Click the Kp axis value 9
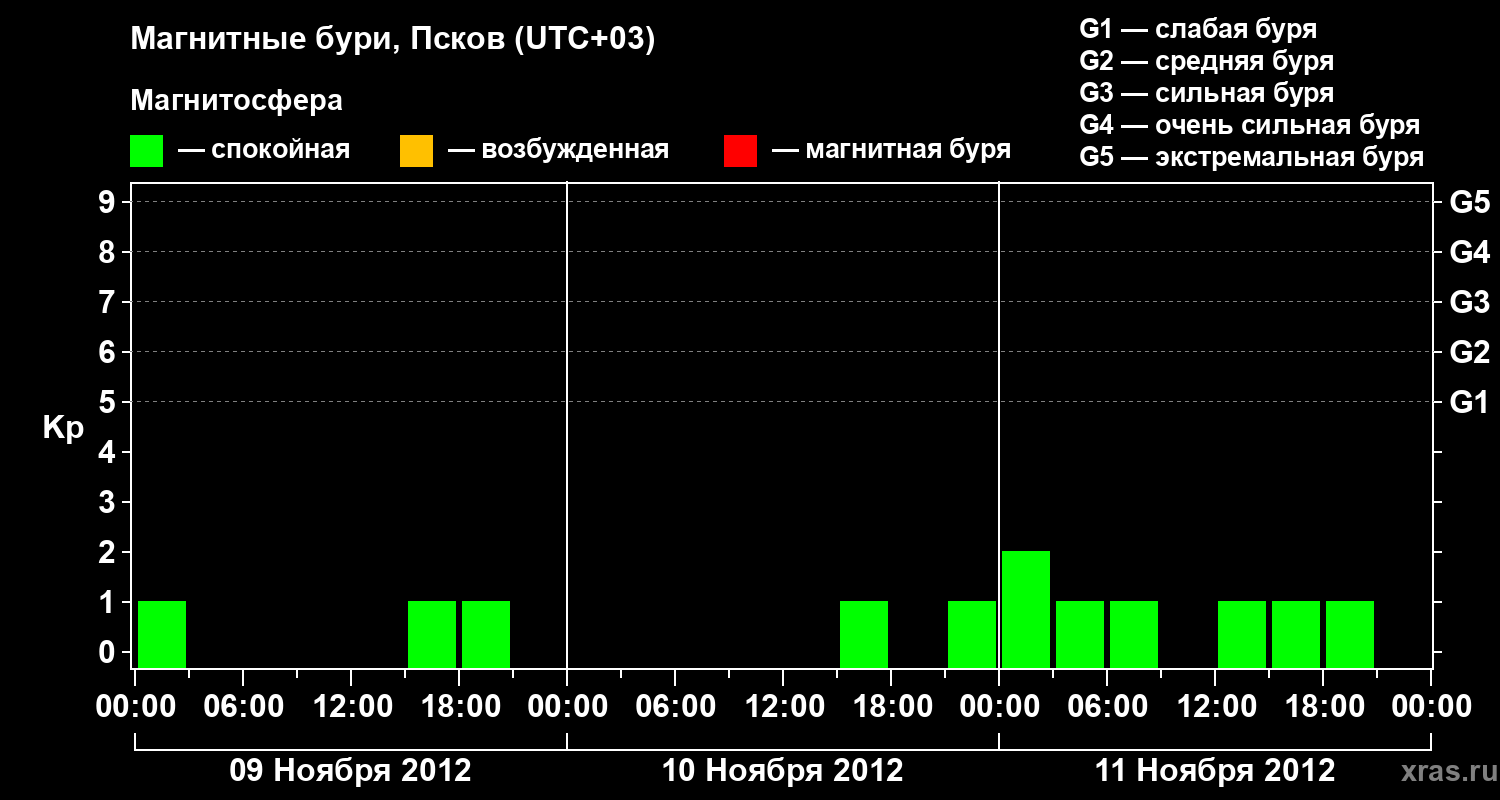The height and width of the screenshot is (800, 1500). pos(109,202)
